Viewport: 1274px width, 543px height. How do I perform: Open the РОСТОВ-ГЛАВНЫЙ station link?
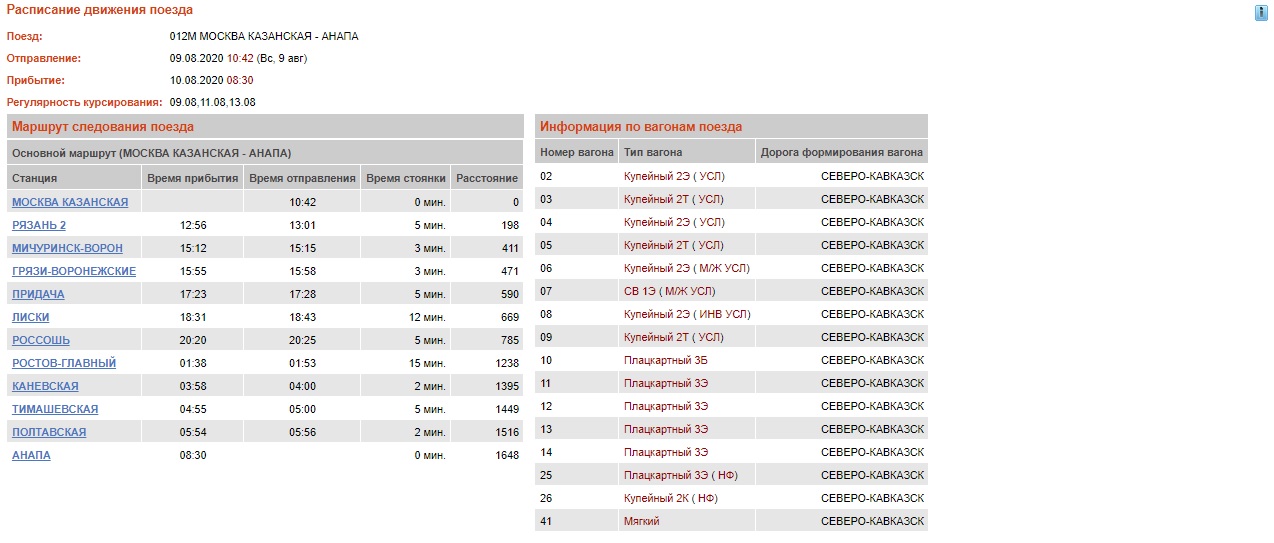tap(64, 363)
